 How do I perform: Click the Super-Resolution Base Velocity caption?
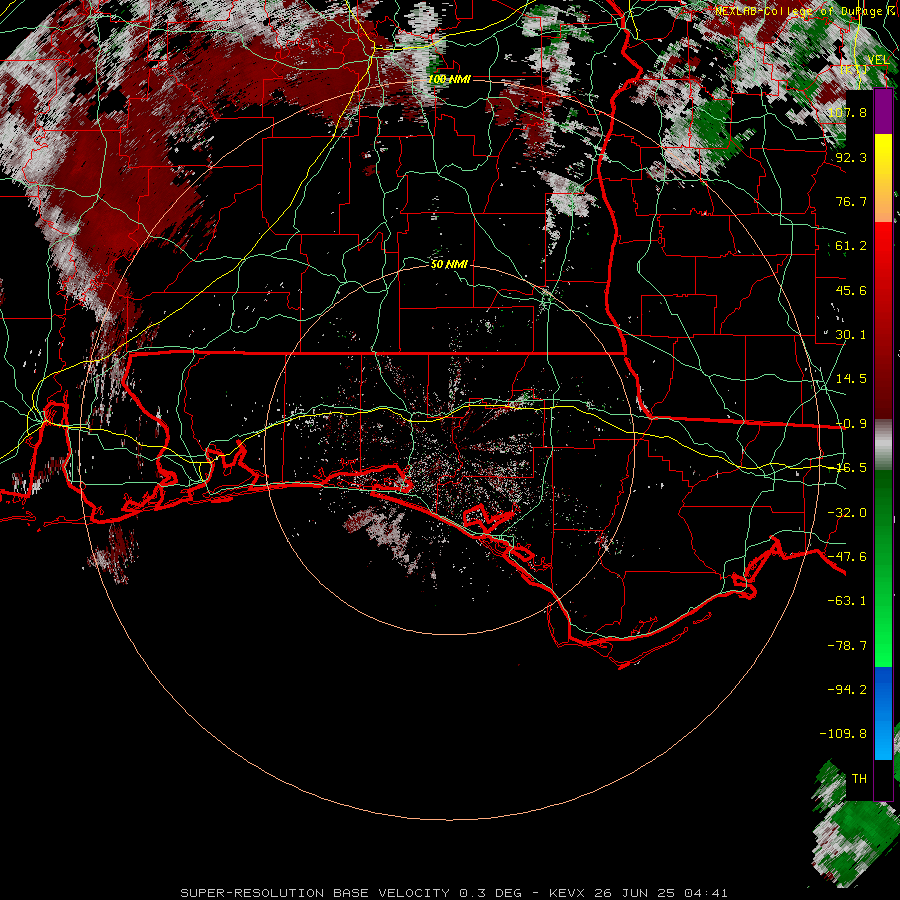point(454,893)
